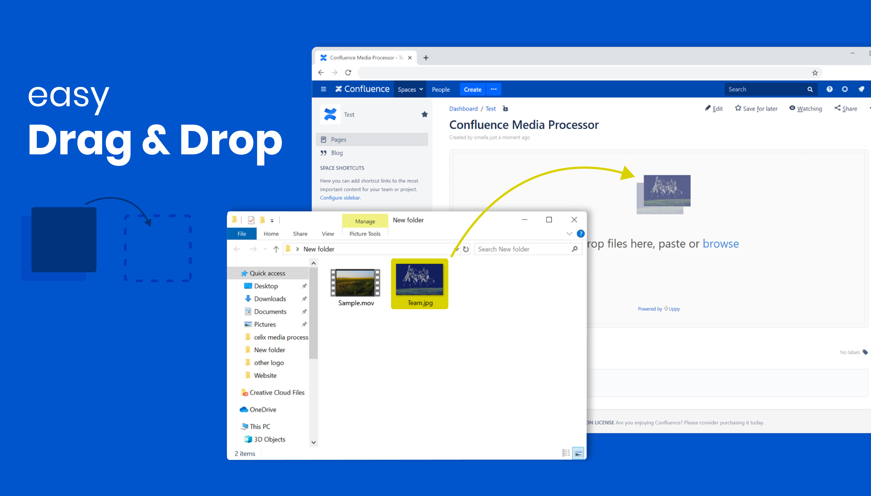Image resolution: width=871 pixels, height=496 pixels.
Task: Click the page restrictions lock icon
Action: tap(505, 108)
